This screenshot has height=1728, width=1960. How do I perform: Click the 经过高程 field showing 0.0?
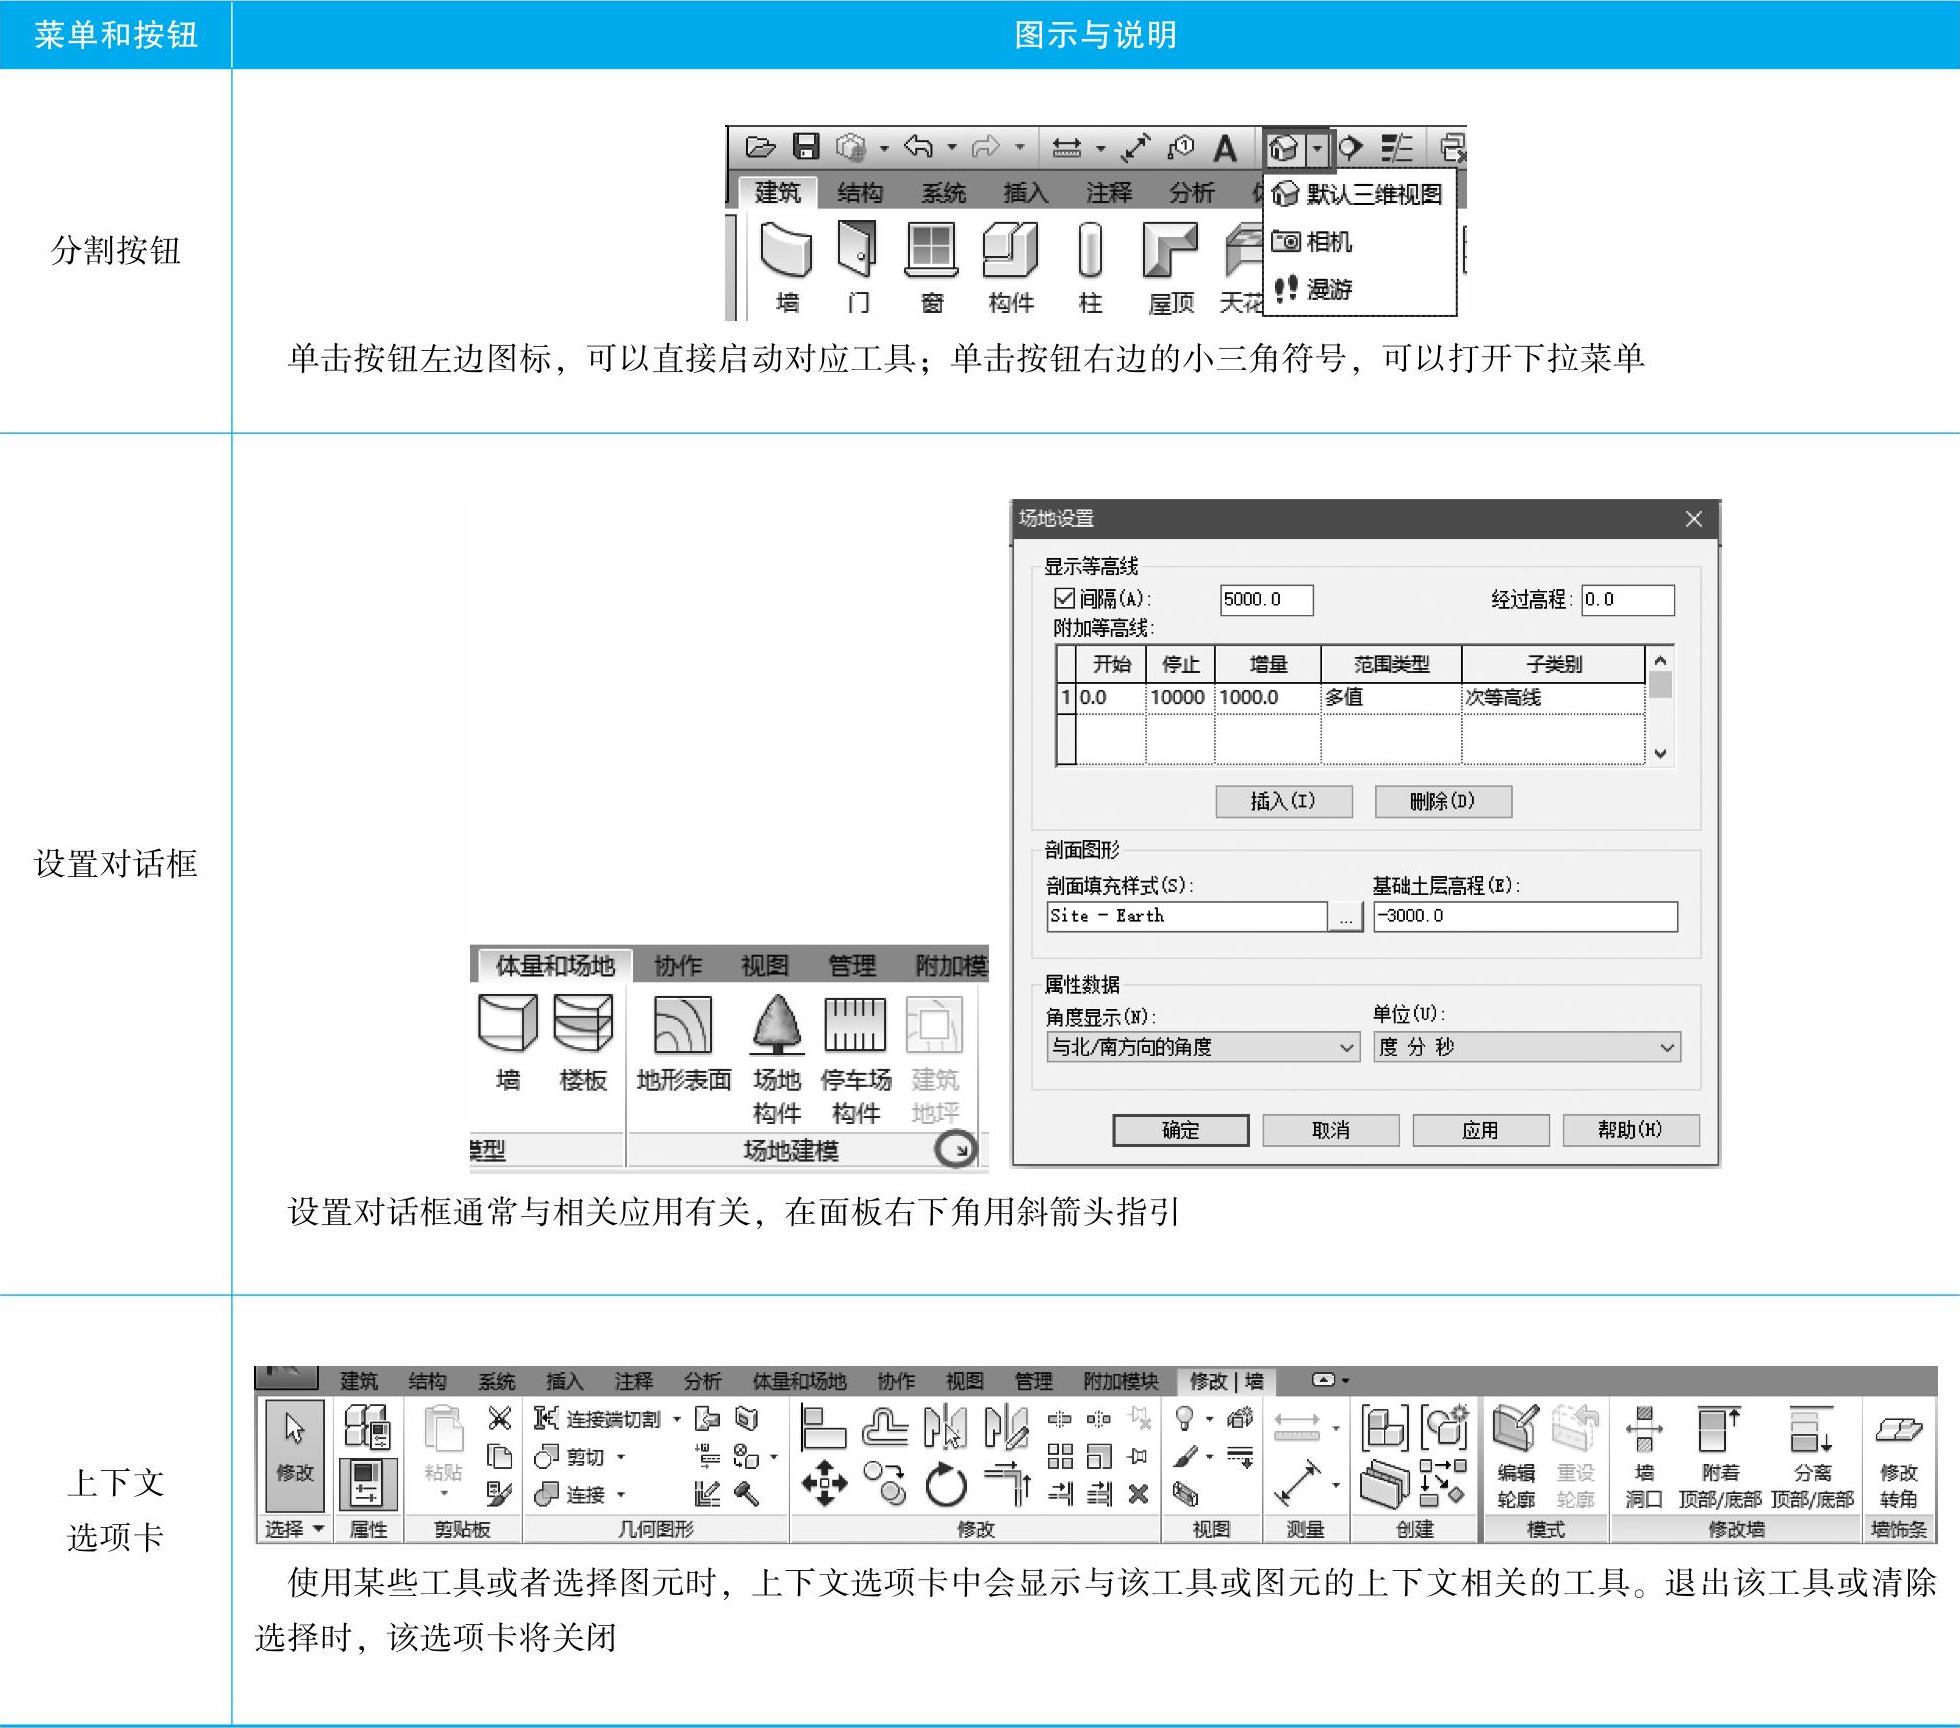pos(1627,599)
